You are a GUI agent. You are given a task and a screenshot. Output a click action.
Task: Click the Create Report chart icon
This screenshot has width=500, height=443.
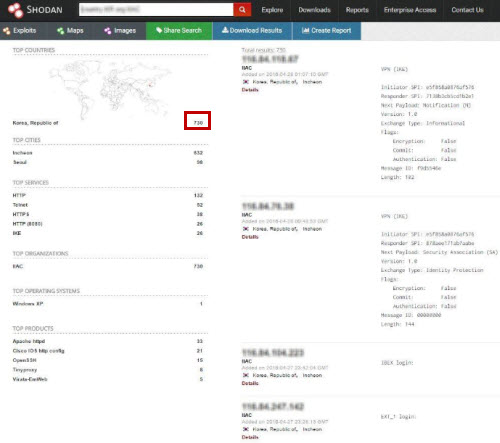(305, 30)
